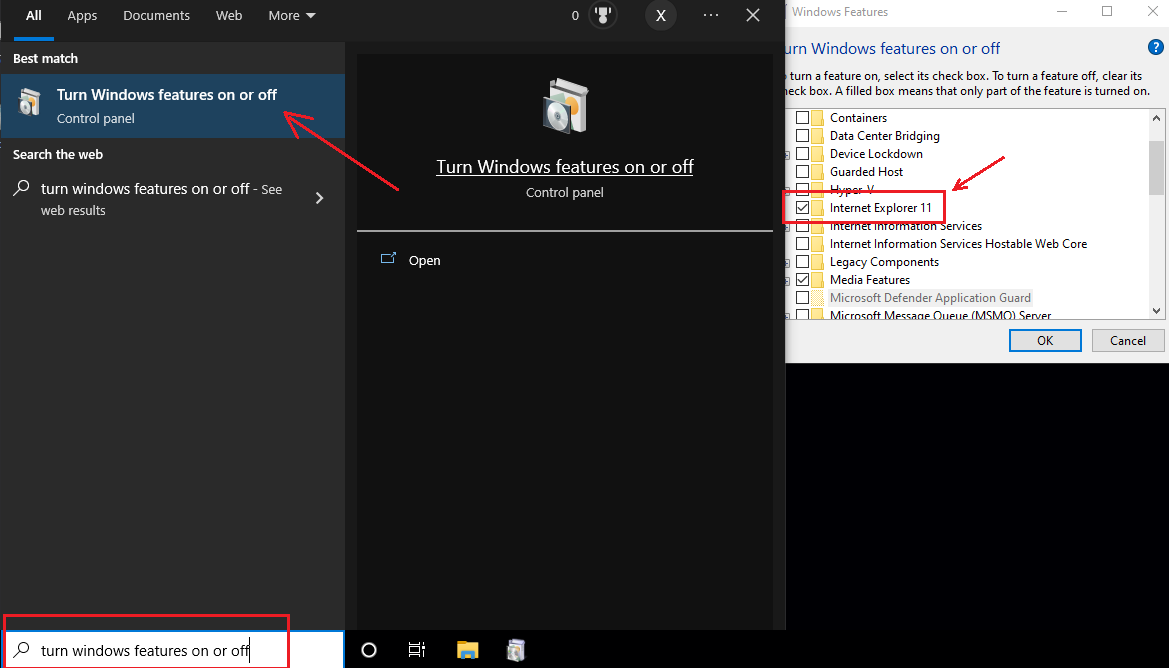Viewport: 1169px width, 668px height.
Task: Select the Internet Explorer 11 feature label
Action: (880, 208)
